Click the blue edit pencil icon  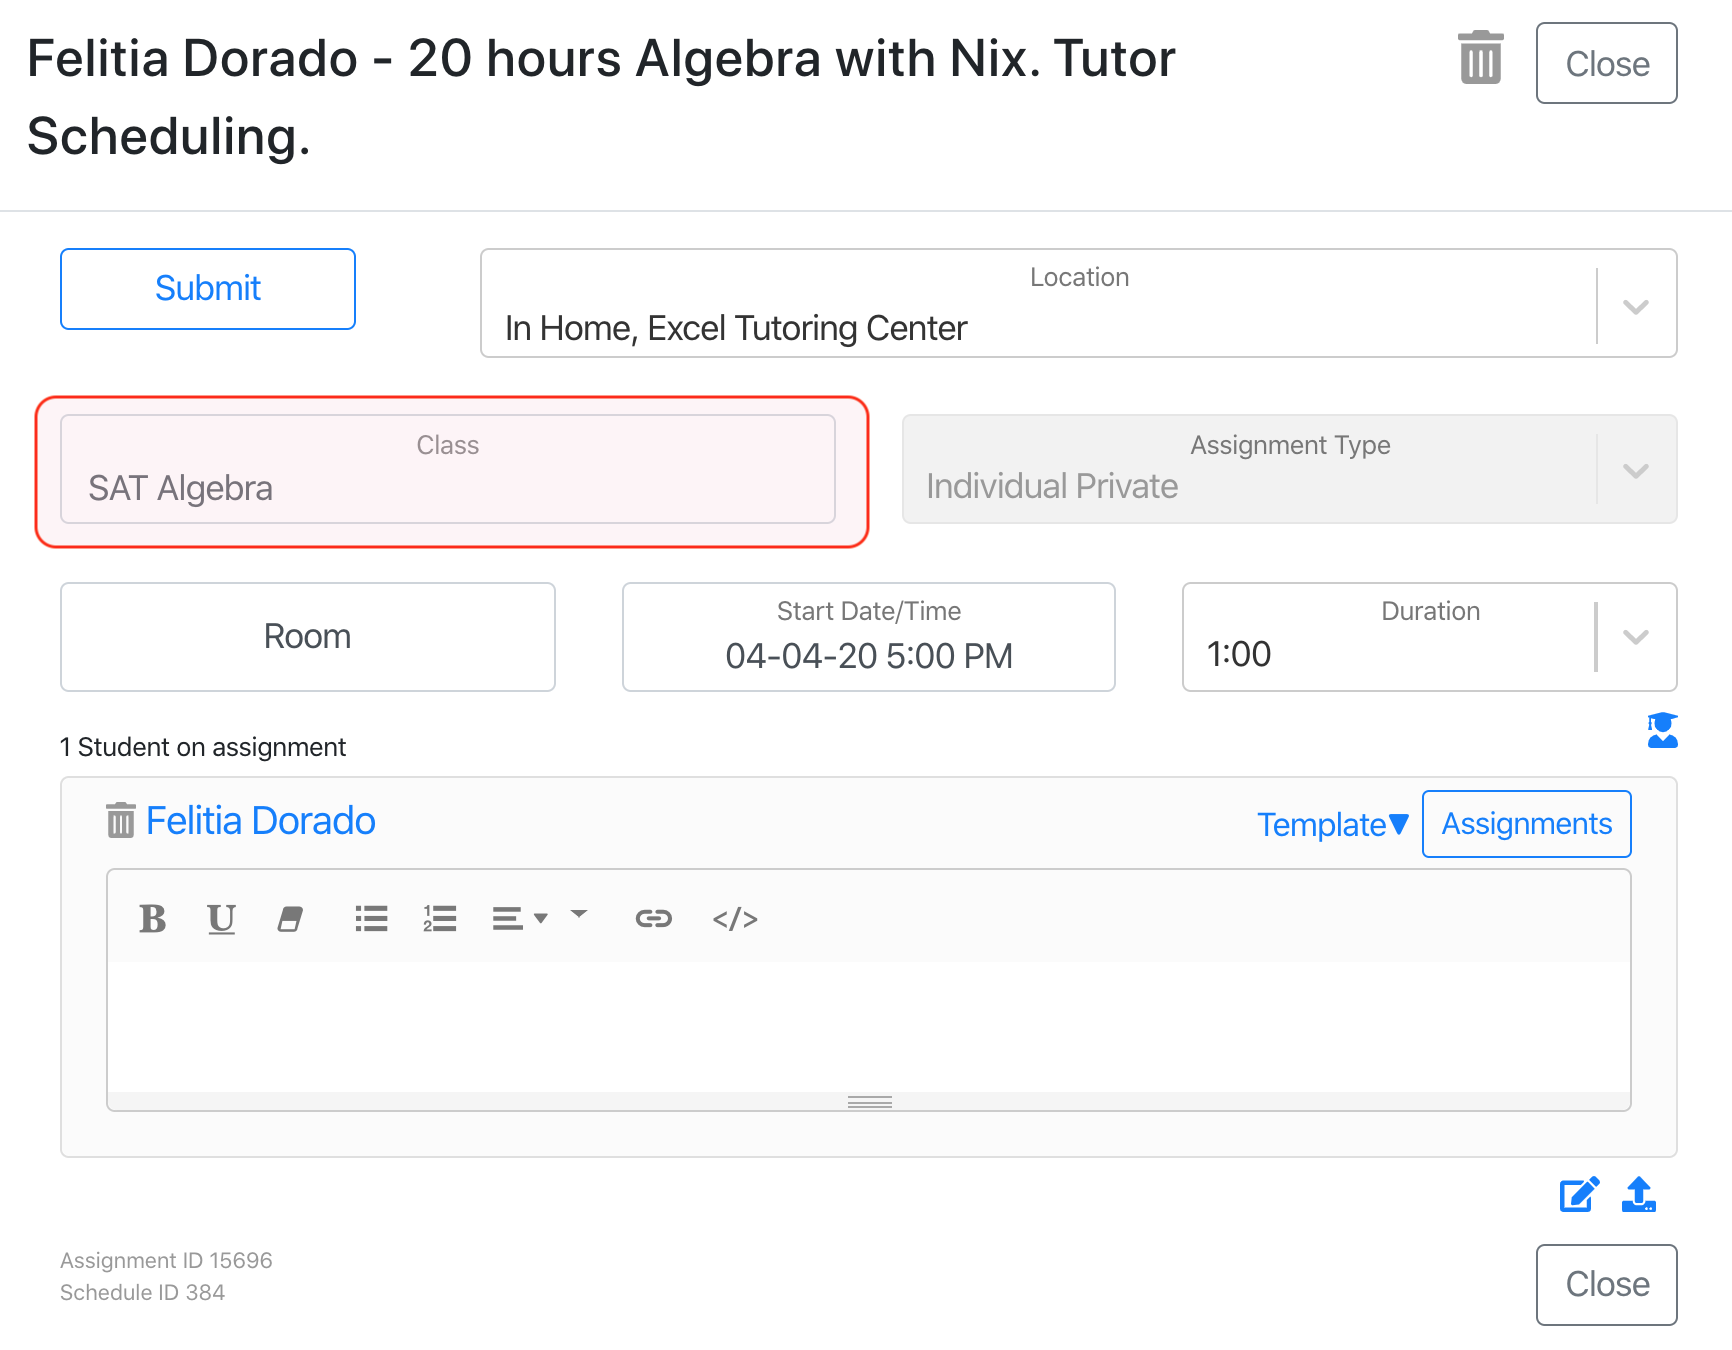click(1579, 1195)
